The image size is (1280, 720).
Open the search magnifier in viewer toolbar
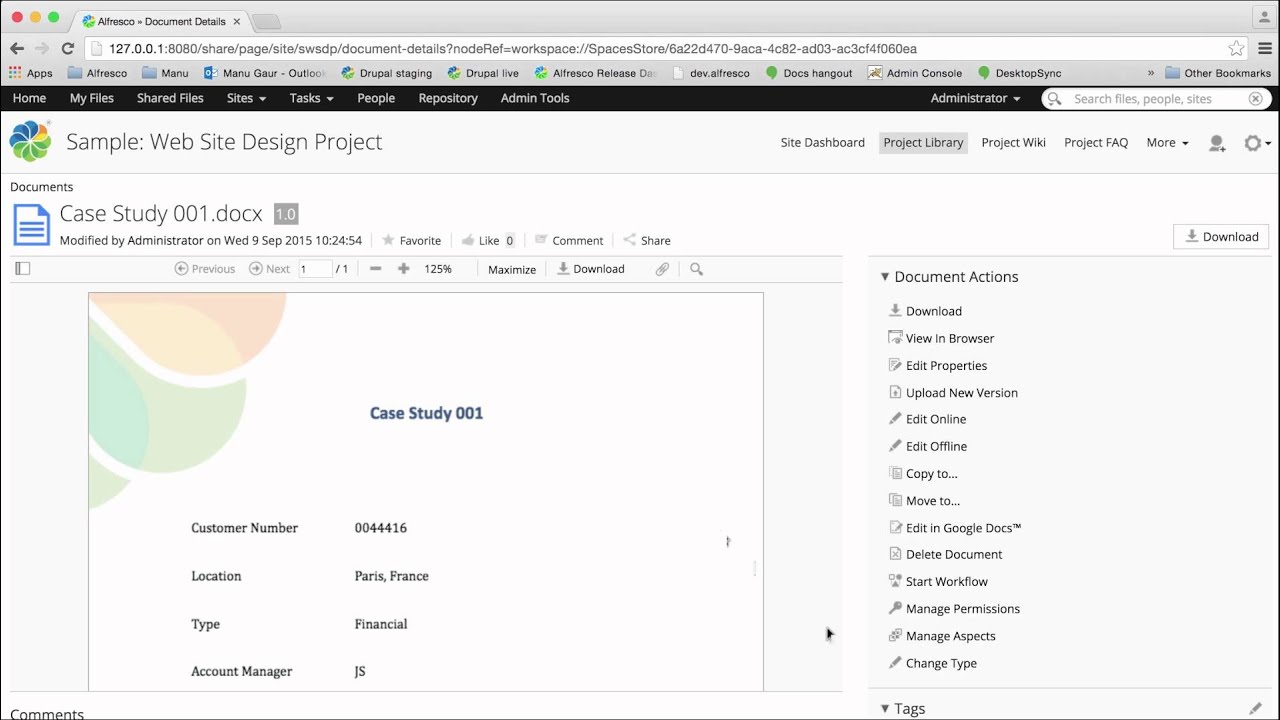pyautogui.click(x=697, y=269)
